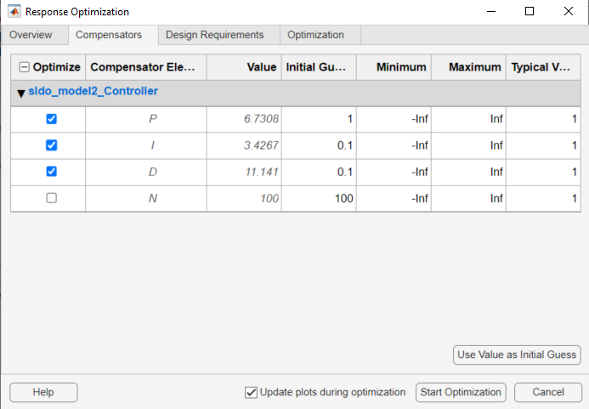Select the Minimum cell for D row
Viewport: 589px width, 409px height.
pos(394,172)
